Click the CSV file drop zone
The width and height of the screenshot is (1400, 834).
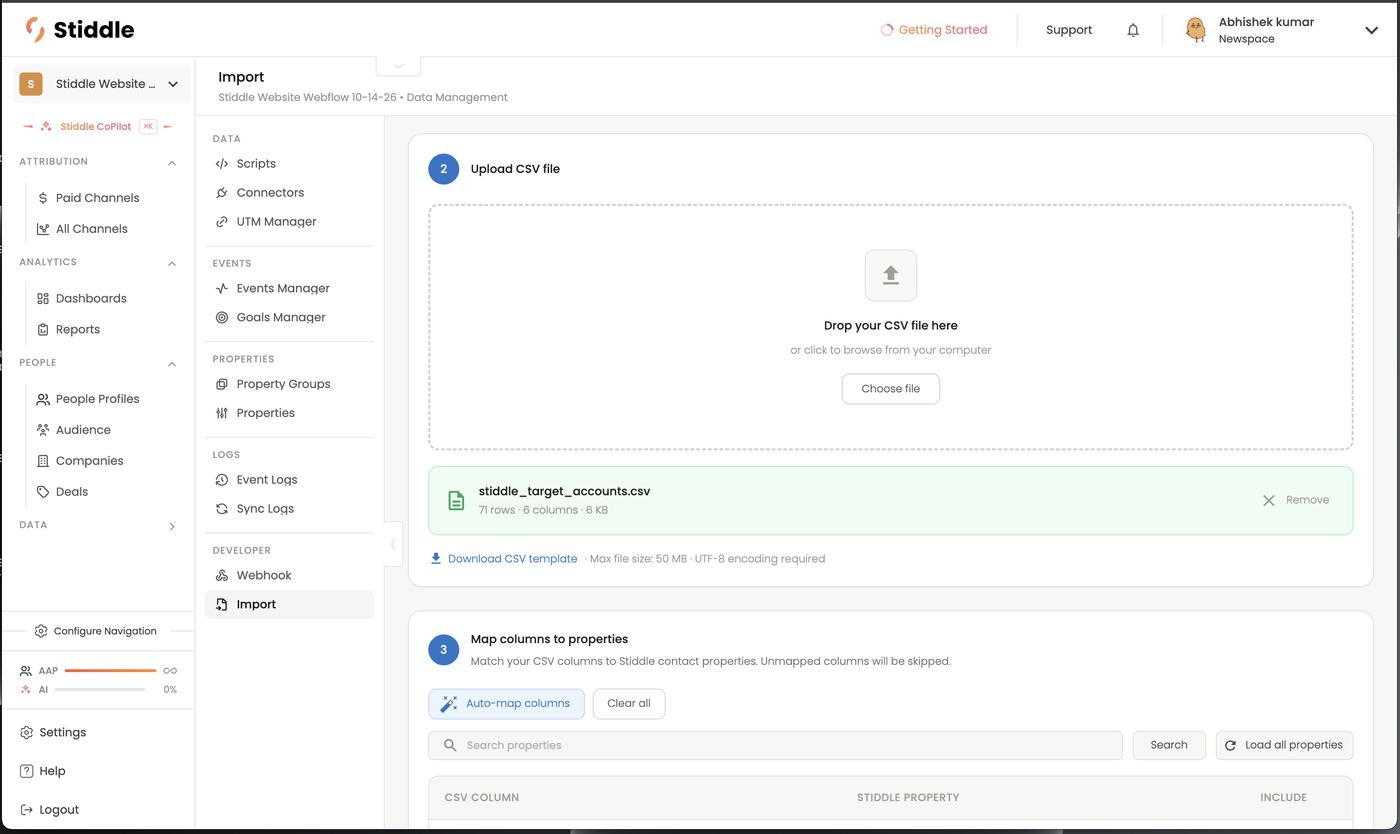891,327
